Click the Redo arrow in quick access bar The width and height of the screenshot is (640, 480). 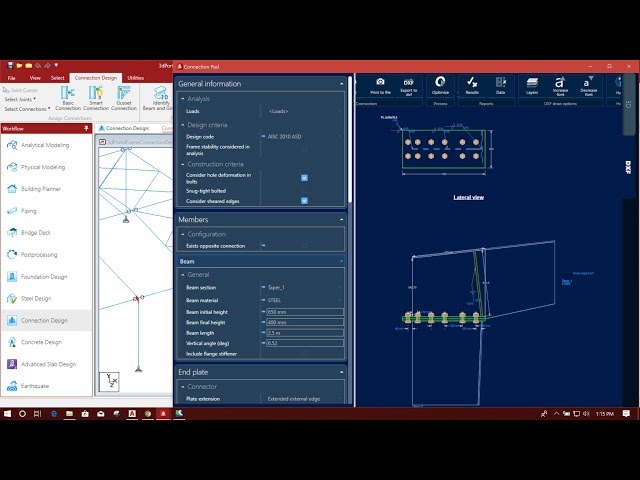tap(47, 65)
